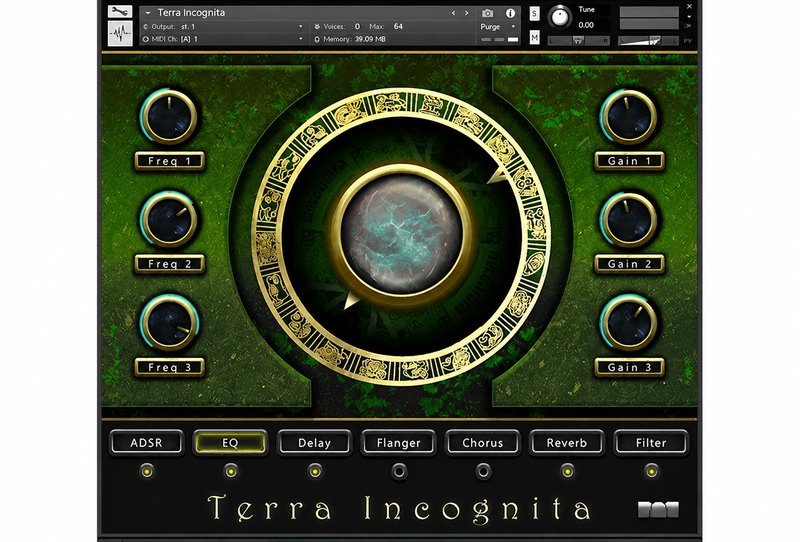The width and height of the screenshot is (800, 542).
Task: Enable the Flanger effect LED
Action: coord(399,471)
